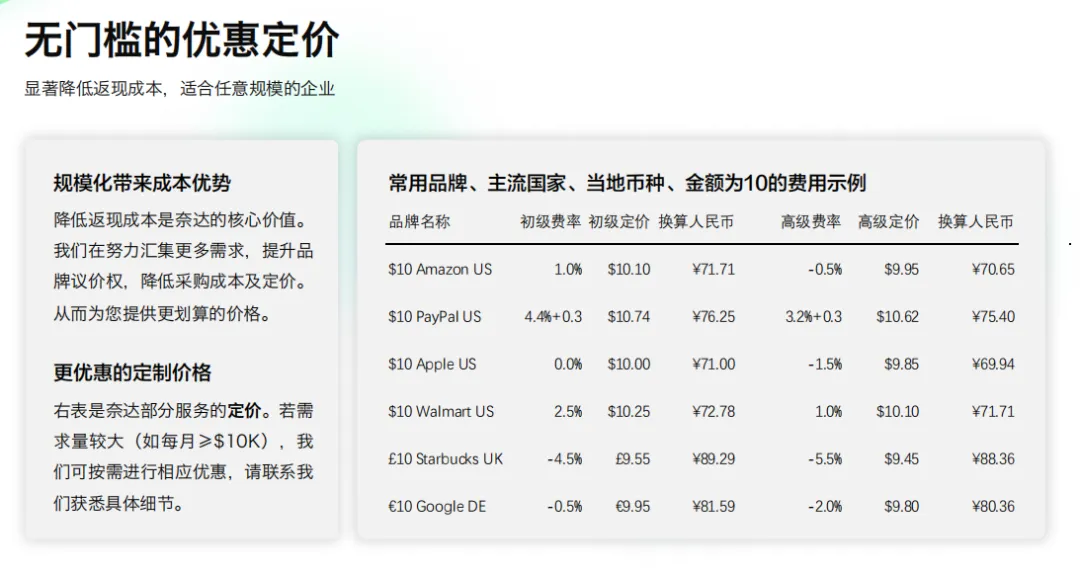1080x574 pixels.
Task: Click the "高级费率" column header
Action: (x=811, y=222)
